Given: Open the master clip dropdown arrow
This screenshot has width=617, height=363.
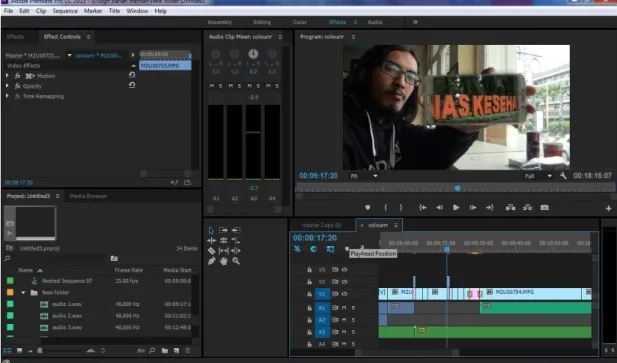Looking at the screenshot, I should tap(69, 55).
